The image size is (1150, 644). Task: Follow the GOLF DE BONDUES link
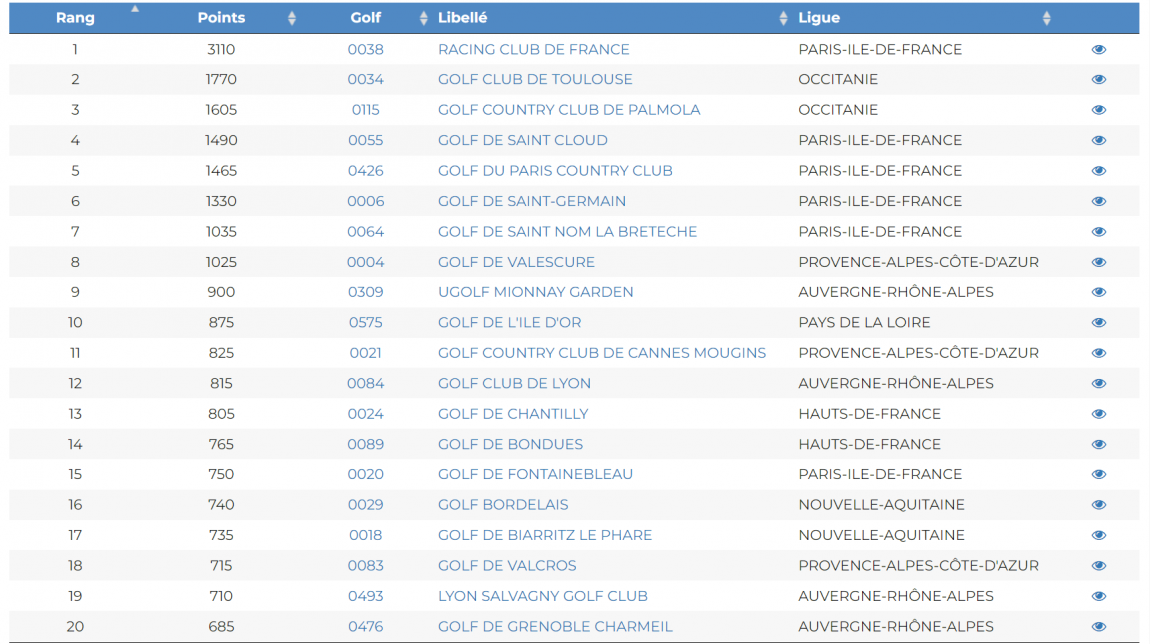click(510, 444)
